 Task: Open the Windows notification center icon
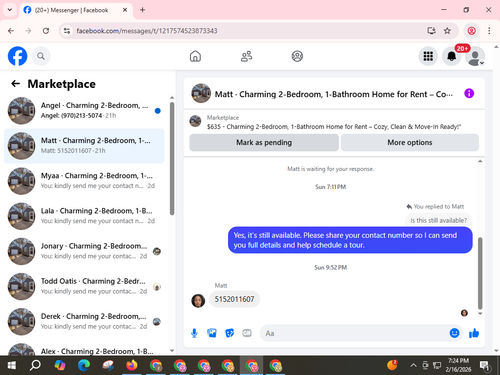[485, 365]
